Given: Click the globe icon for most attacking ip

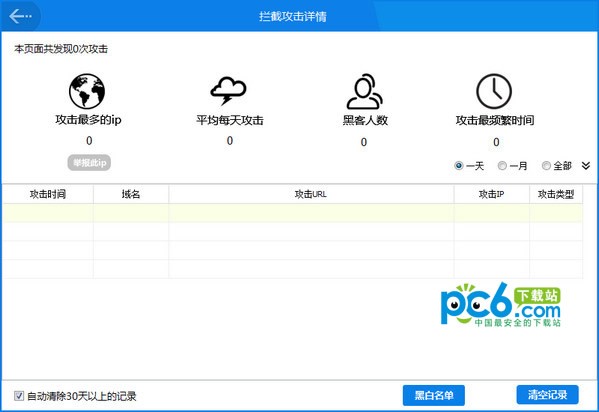Looking at the screenshot, I should click(87, 91).
